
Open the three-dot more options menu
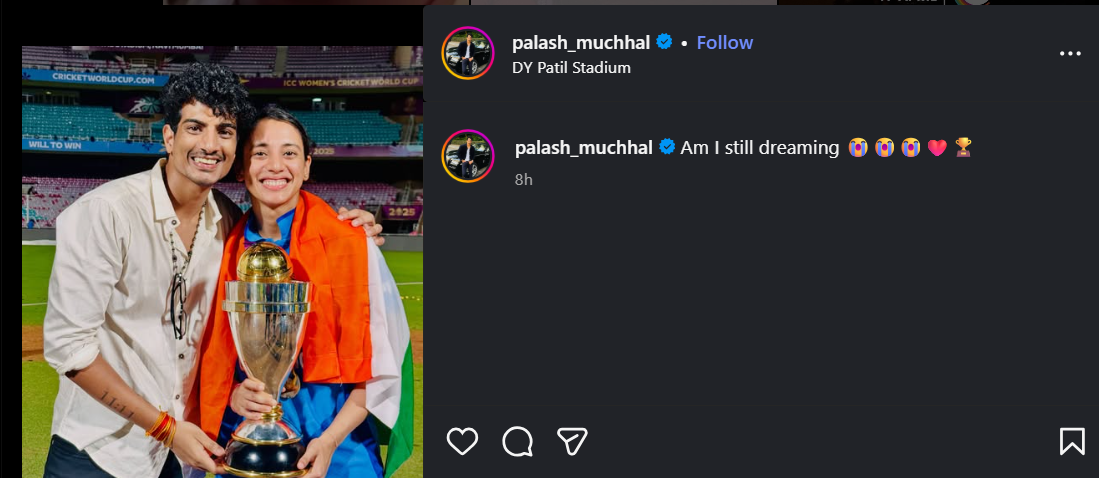coord(1070,53)
